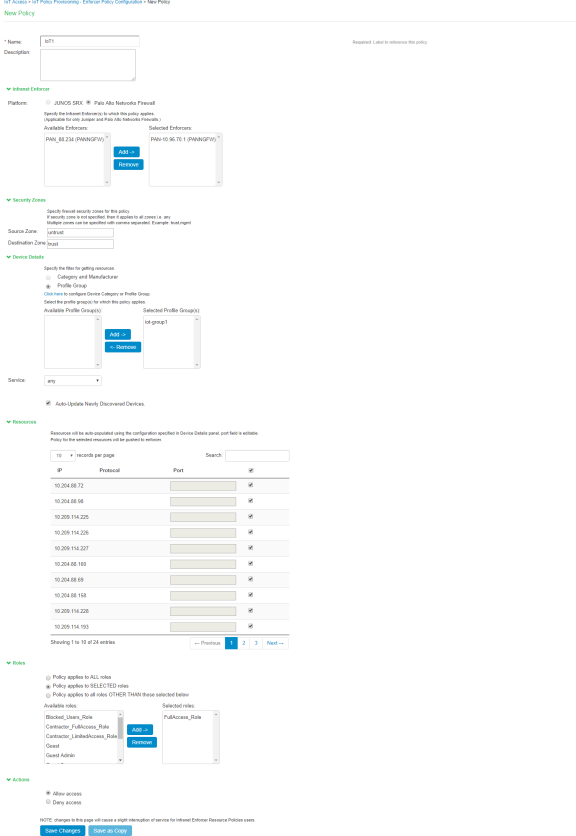This screenshot has width=576, height=836.
Task: Uncheck the resource row for 10.204.88.72
Action: click(251, 485)
